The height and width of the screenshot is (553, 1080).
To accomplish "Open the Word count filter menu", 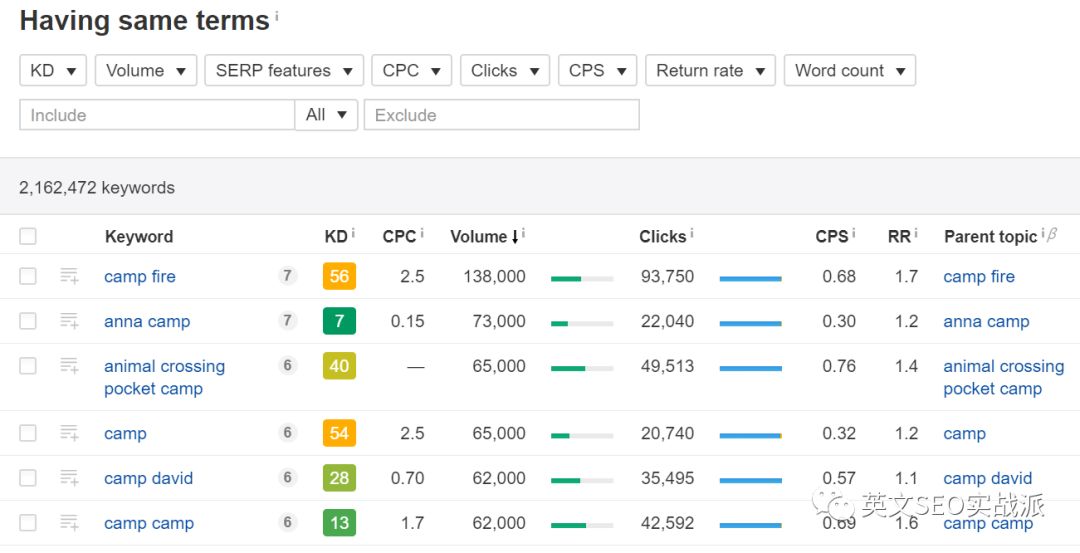I will pos(849,70).
